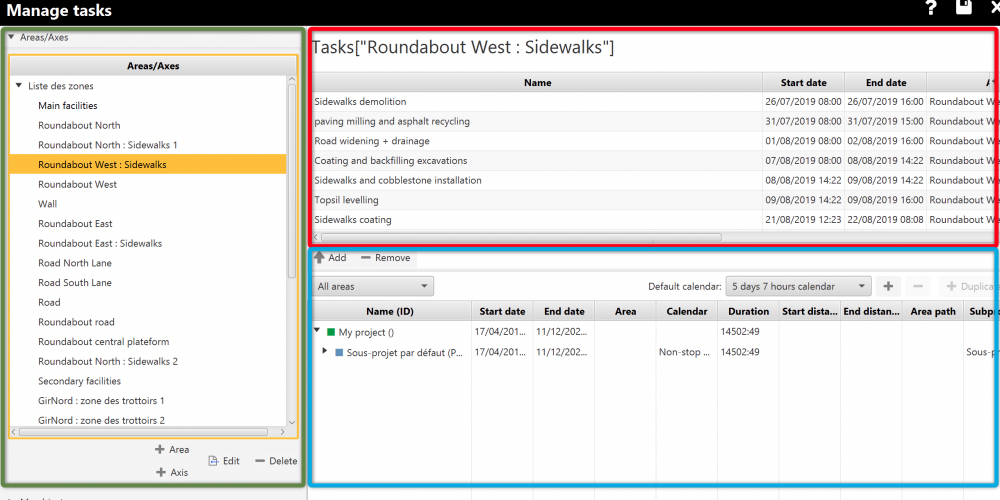
Task: Click the Duration column header
Action: [749, 311]
